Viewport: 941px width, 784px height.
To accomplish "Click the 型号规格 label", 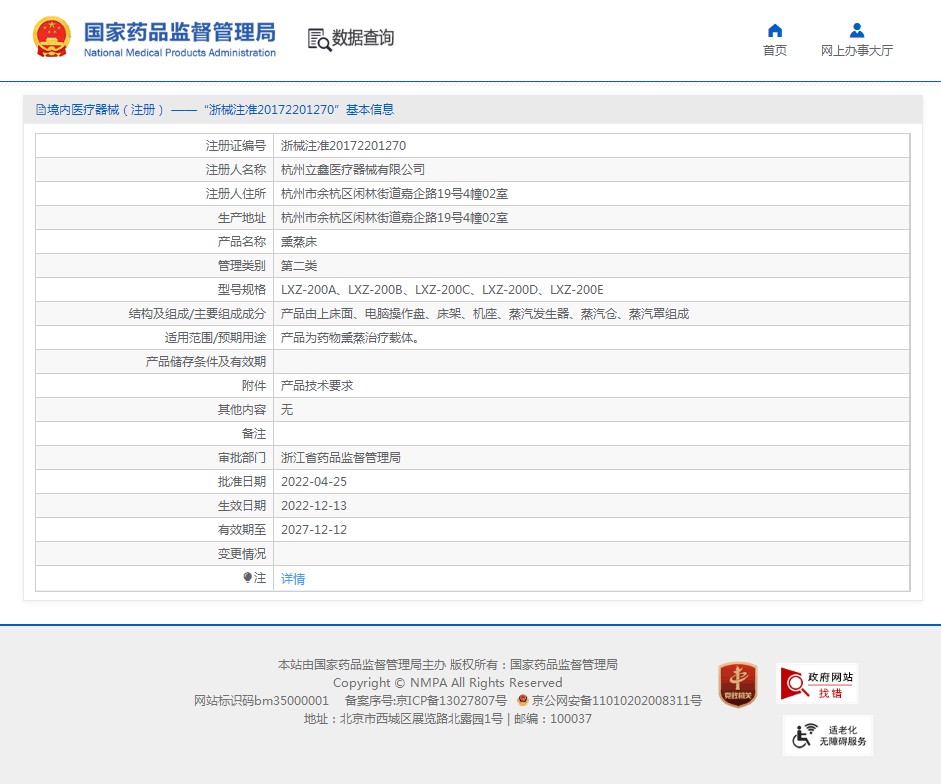I will click(242, 290).
